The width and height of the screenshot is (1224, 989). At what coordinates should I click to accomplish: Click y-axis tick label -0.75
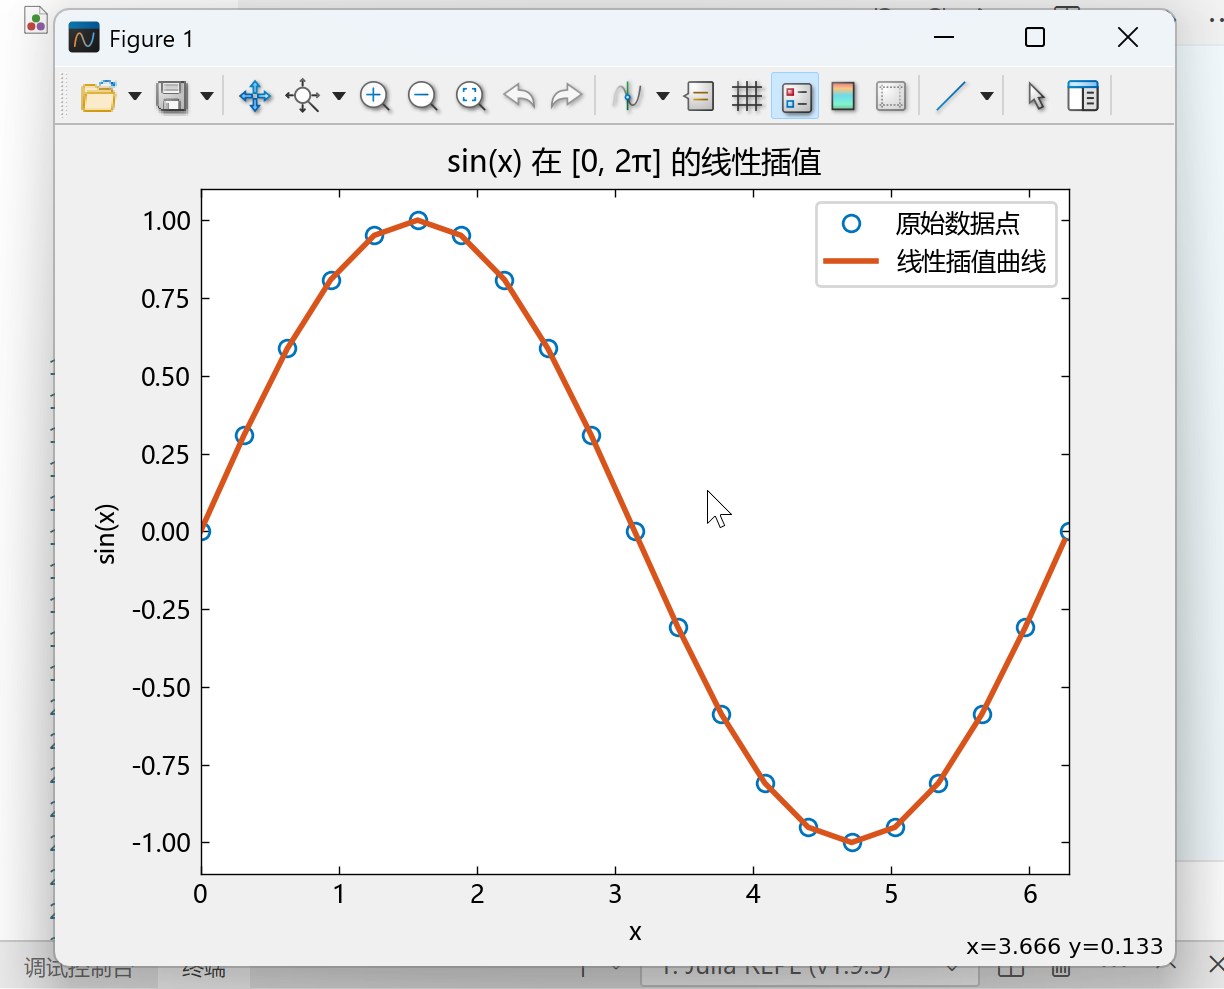click(x=162, y=766)
